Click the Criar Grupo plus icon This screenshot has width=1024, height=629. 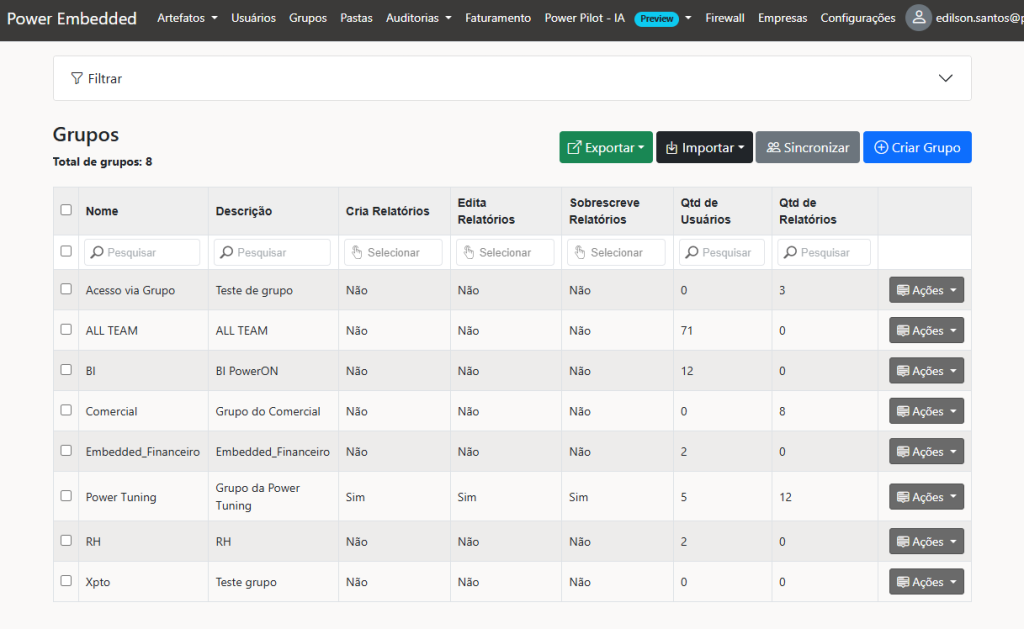880,148
